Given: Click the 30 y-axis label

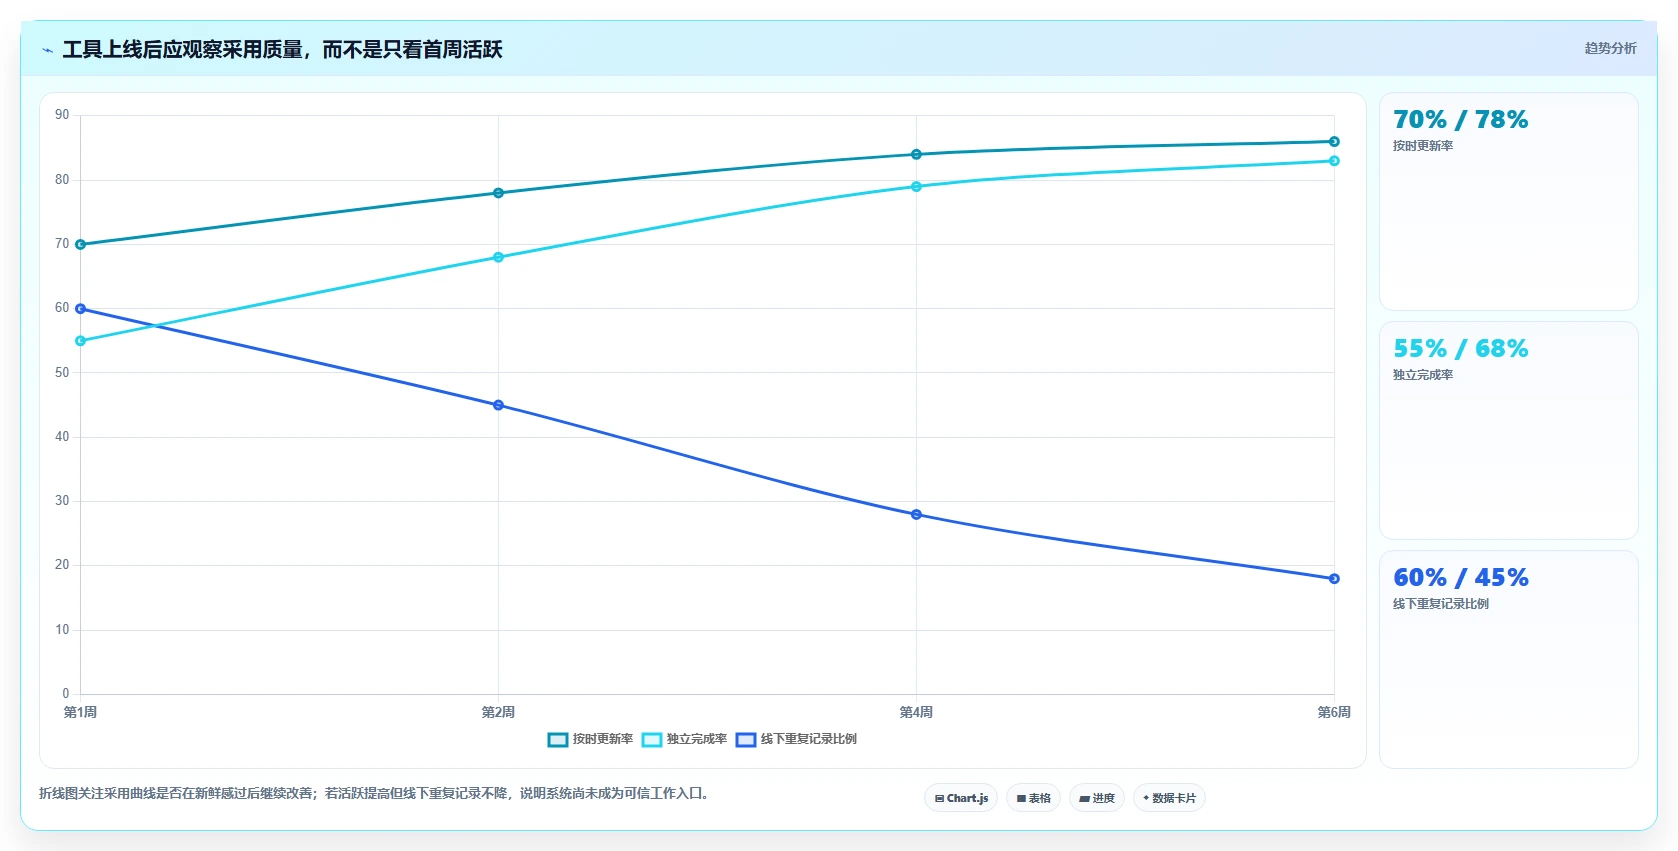Looking at the screenshot, I should click(62, 501).
